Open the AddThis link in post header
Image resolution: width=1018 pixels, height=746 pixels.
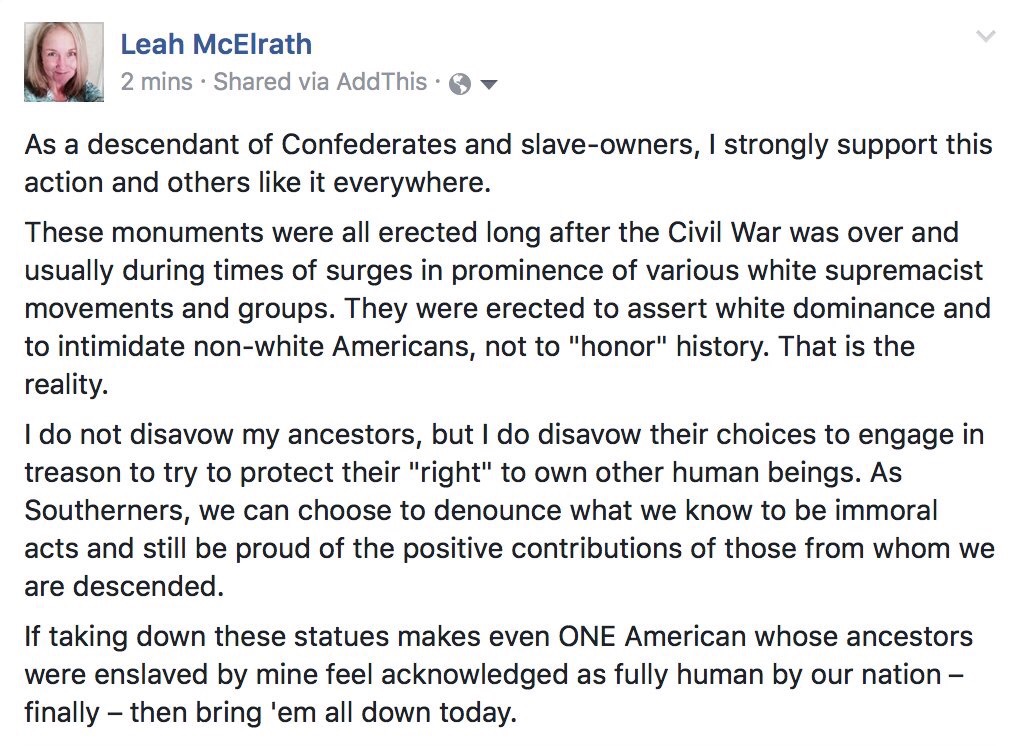[x=385, y=82]
